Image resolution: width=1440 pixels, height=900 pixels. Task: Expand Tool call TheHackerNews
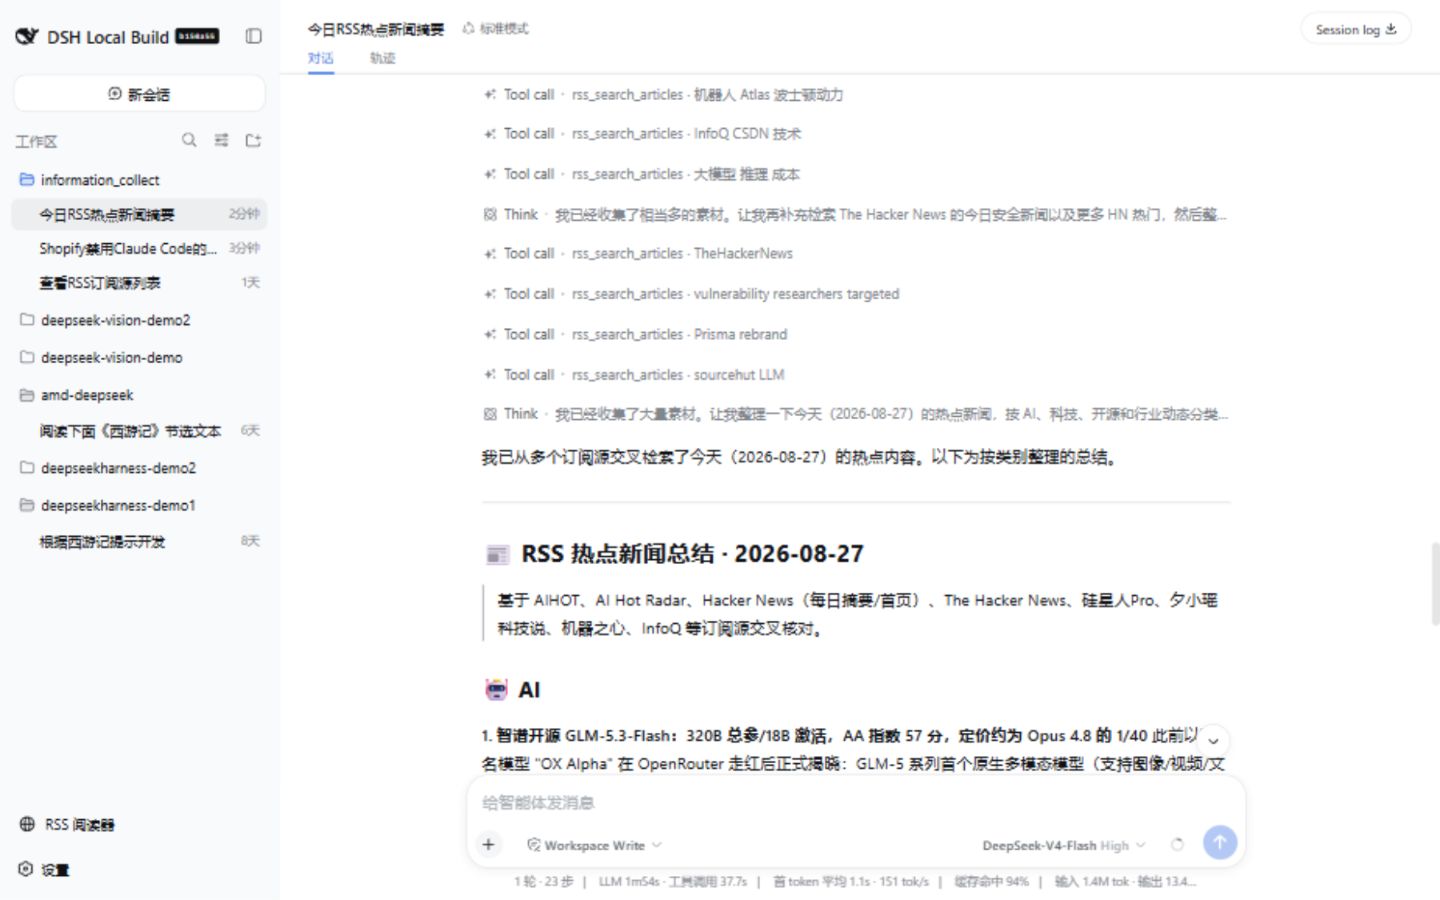click(638, 254)
